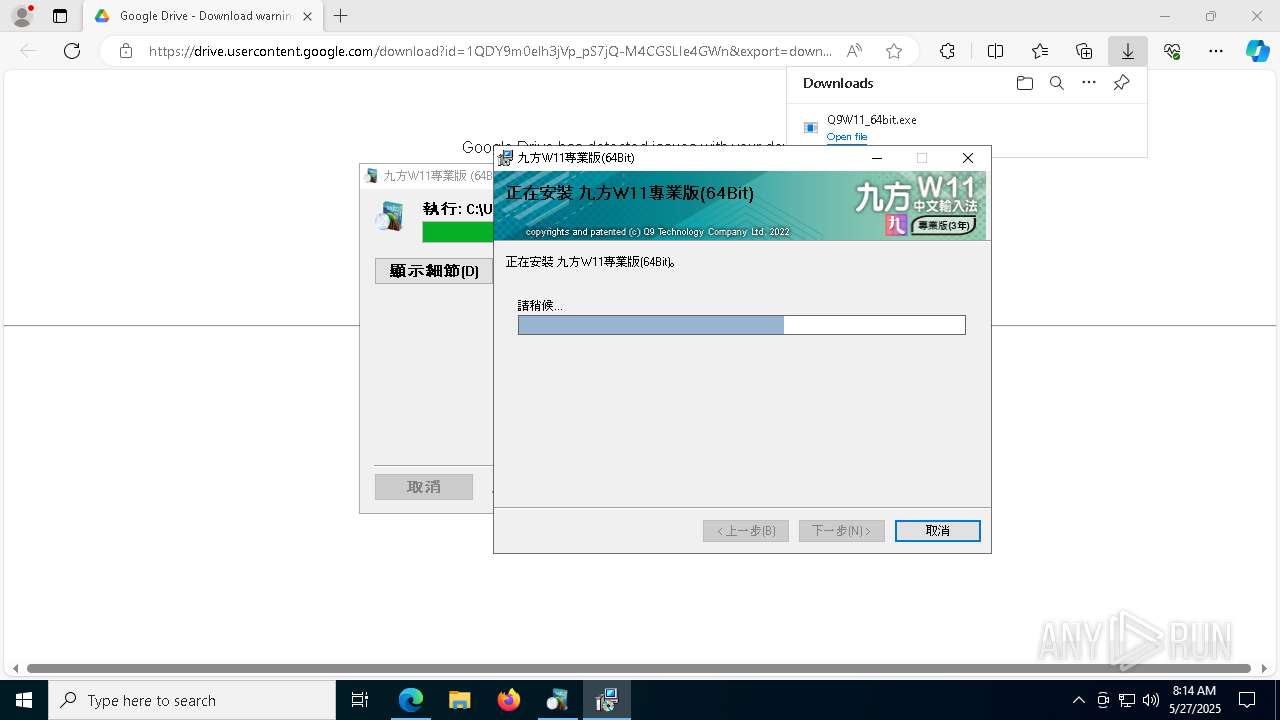Screen dimensions: 1280x720
Task: Click the Open file link
Action: [847, 137]
